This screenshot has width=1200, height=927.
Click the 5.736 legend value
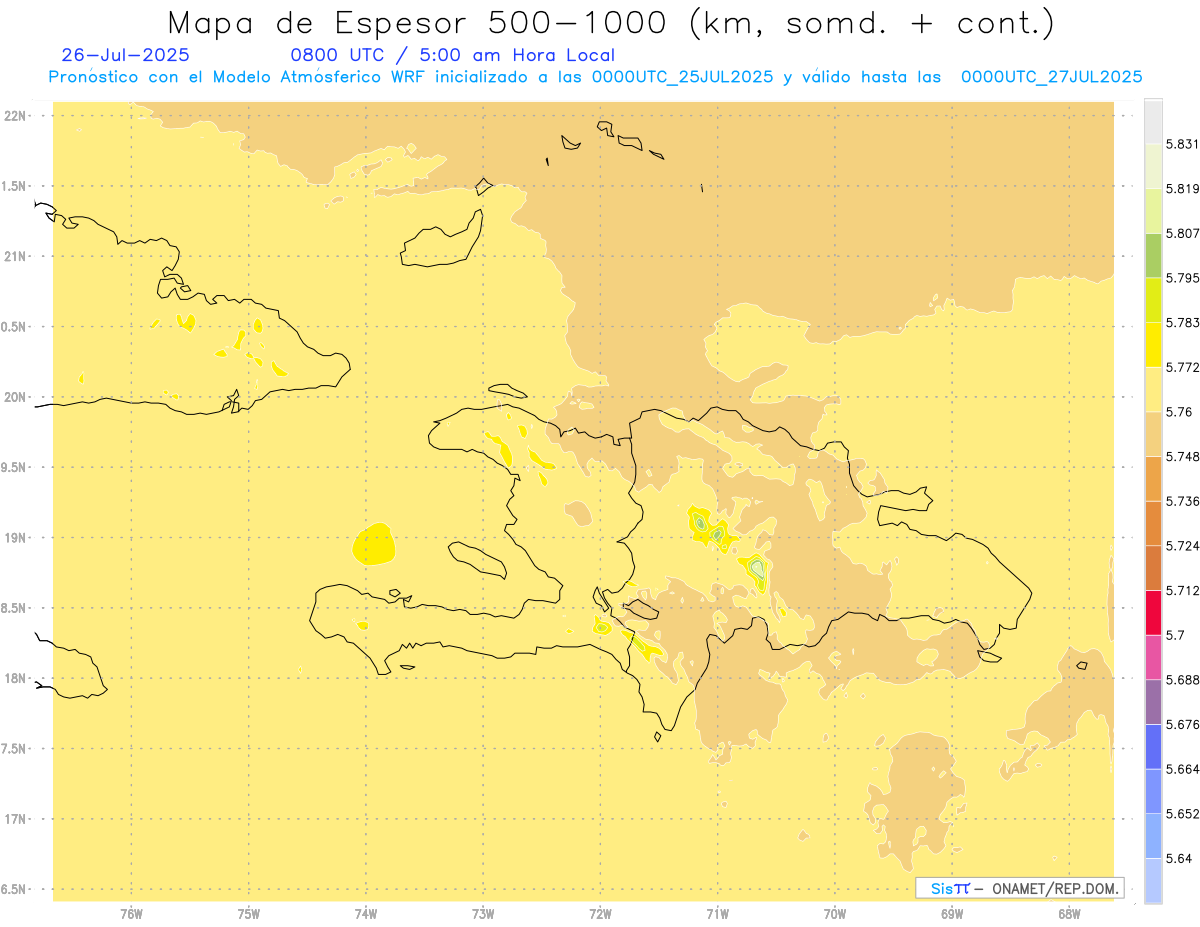[x=1183, y=501]
